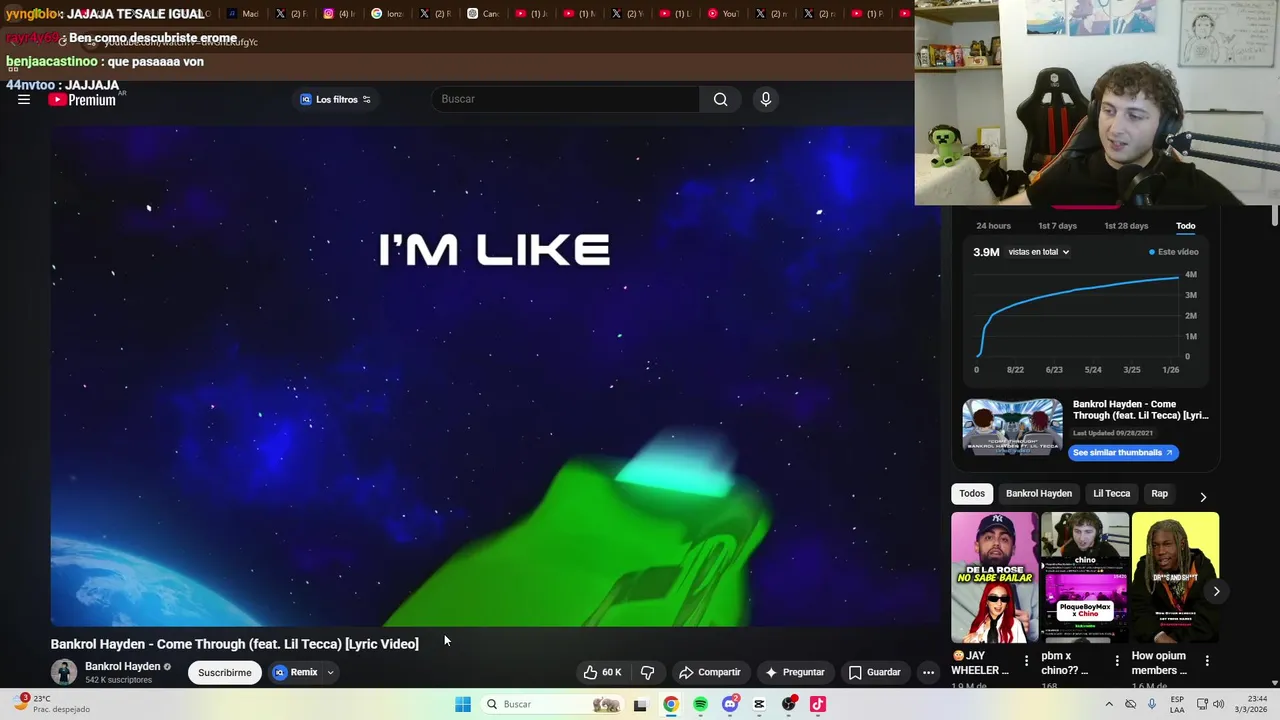Click the Preguntar button

795,672
